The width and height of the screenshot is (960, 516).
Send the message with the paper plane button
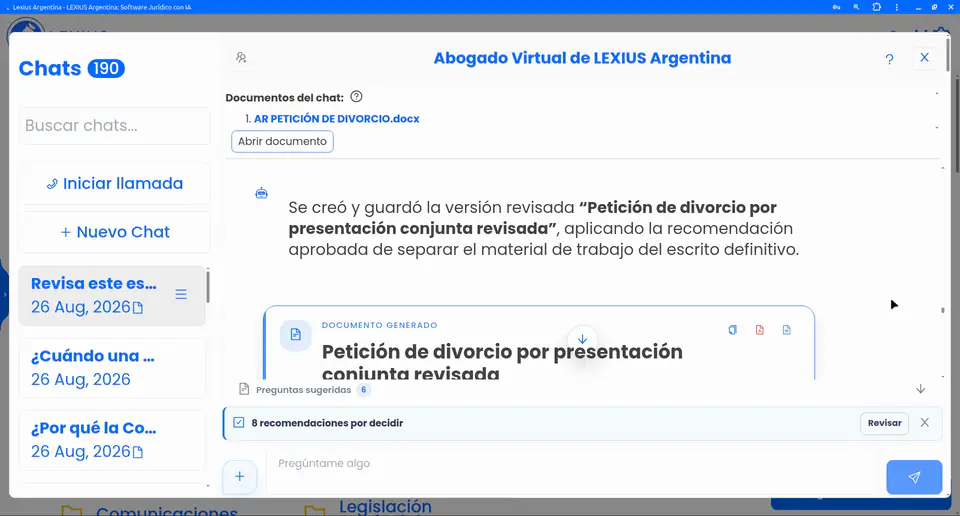click(x=914, y=477)
